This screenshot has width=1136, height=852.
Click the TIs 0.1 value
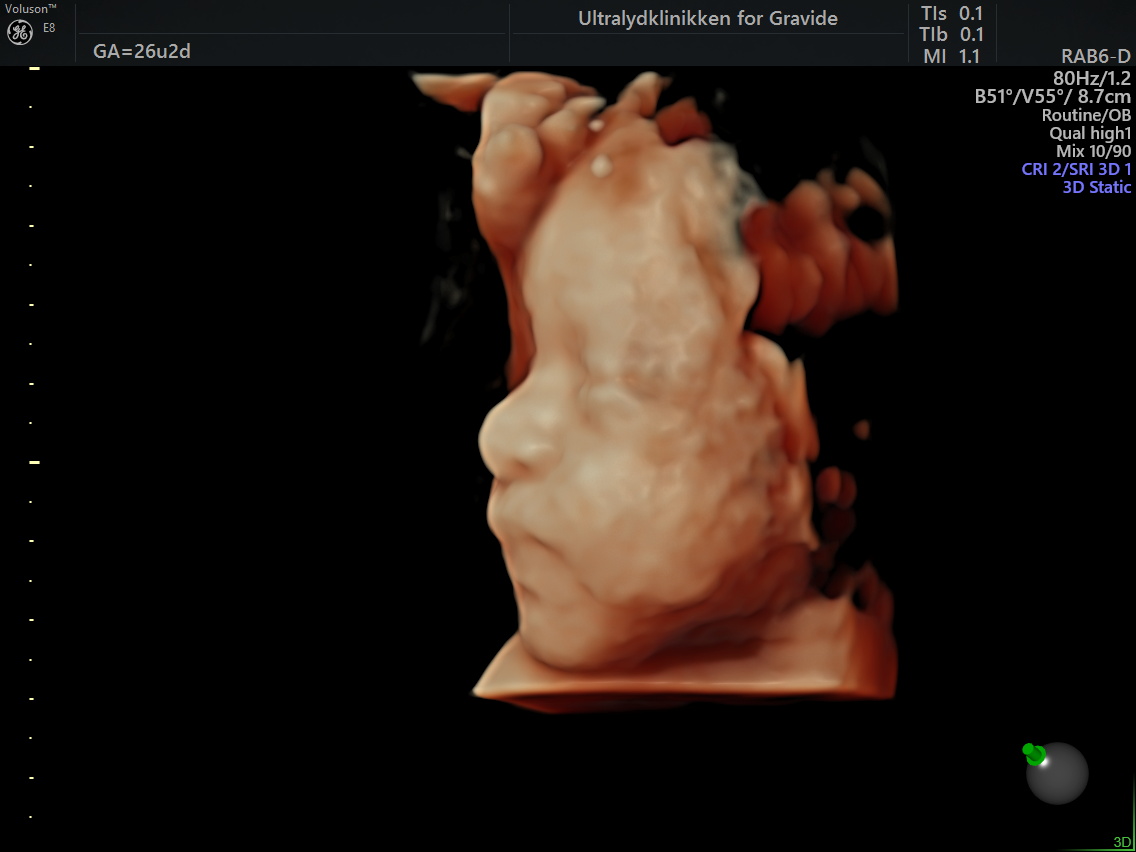click(951, 14)
